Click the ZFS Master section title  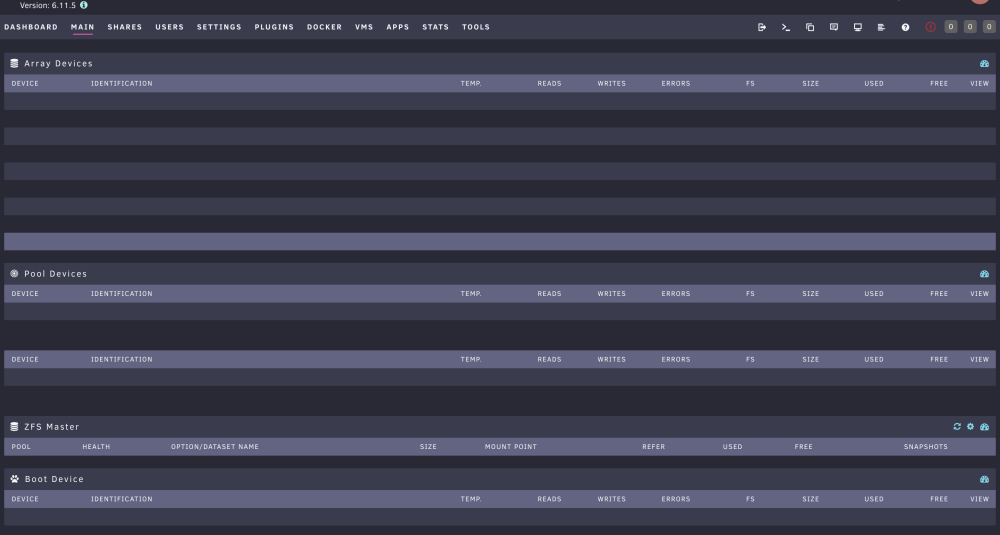(52, 427)
